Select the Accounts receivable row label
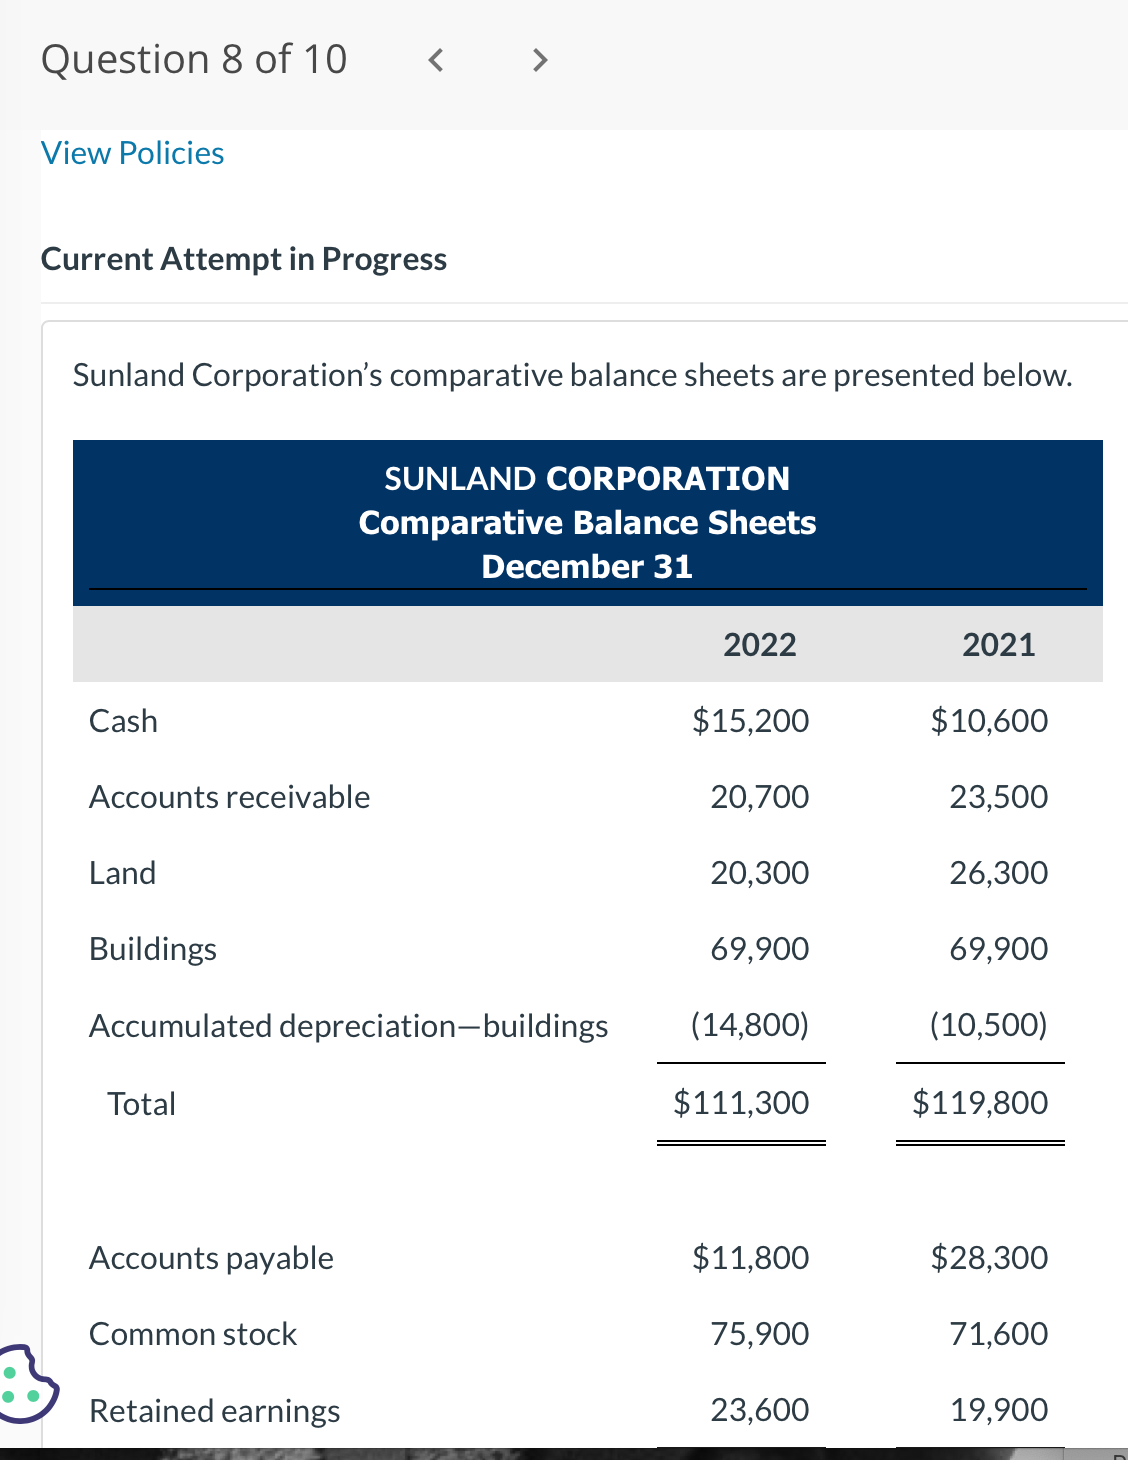 229,796
